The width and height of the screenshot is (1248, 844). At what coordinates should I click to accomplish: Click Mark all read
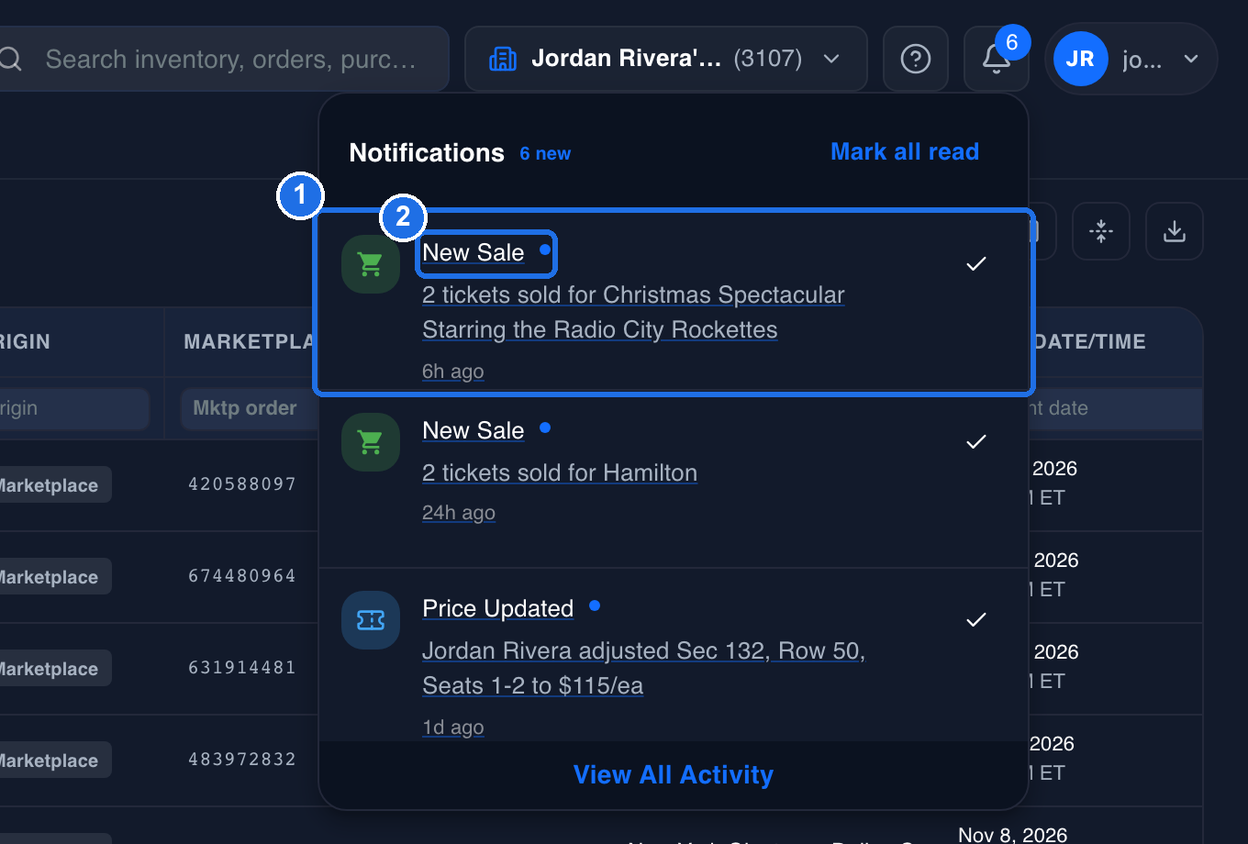[904, 152]
